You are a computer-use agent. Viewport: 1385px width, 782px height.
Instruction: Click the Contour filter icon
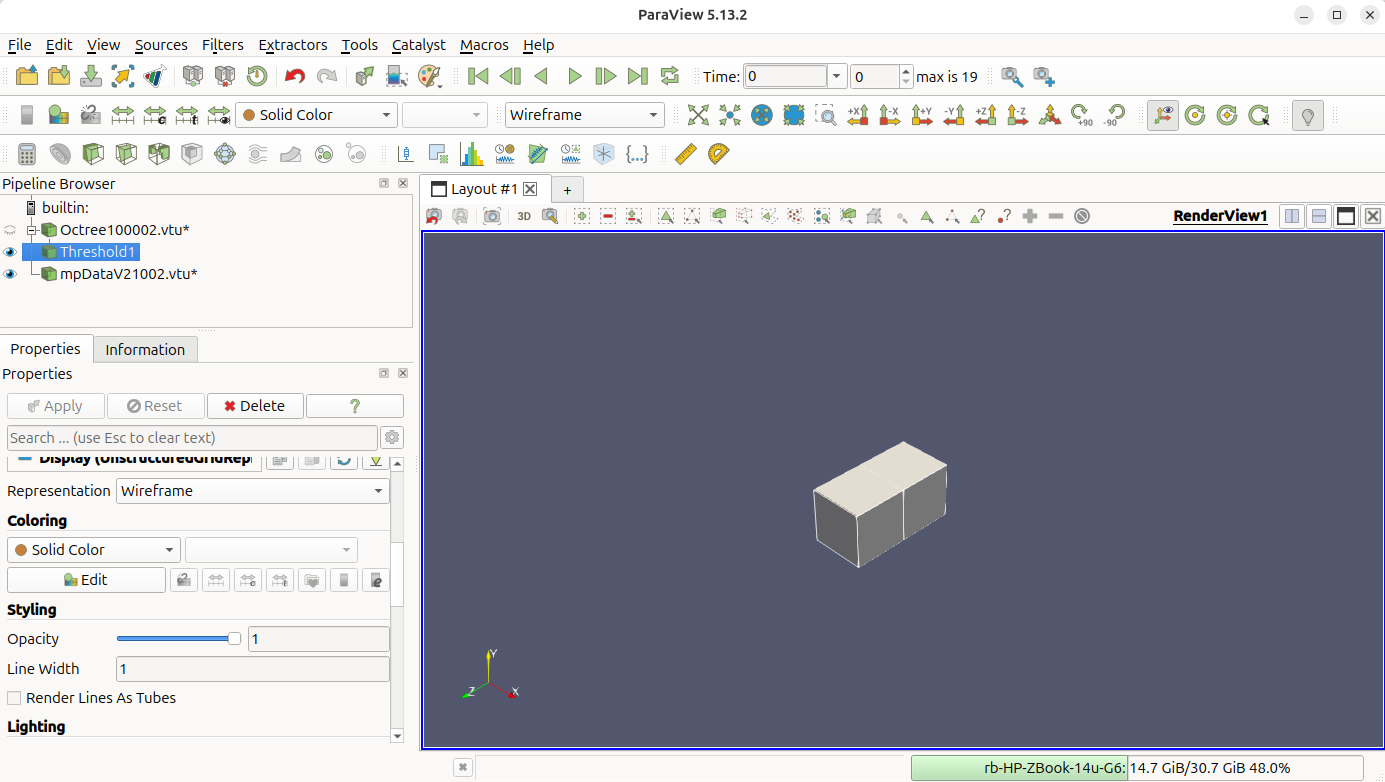click(x=61, y=154)
